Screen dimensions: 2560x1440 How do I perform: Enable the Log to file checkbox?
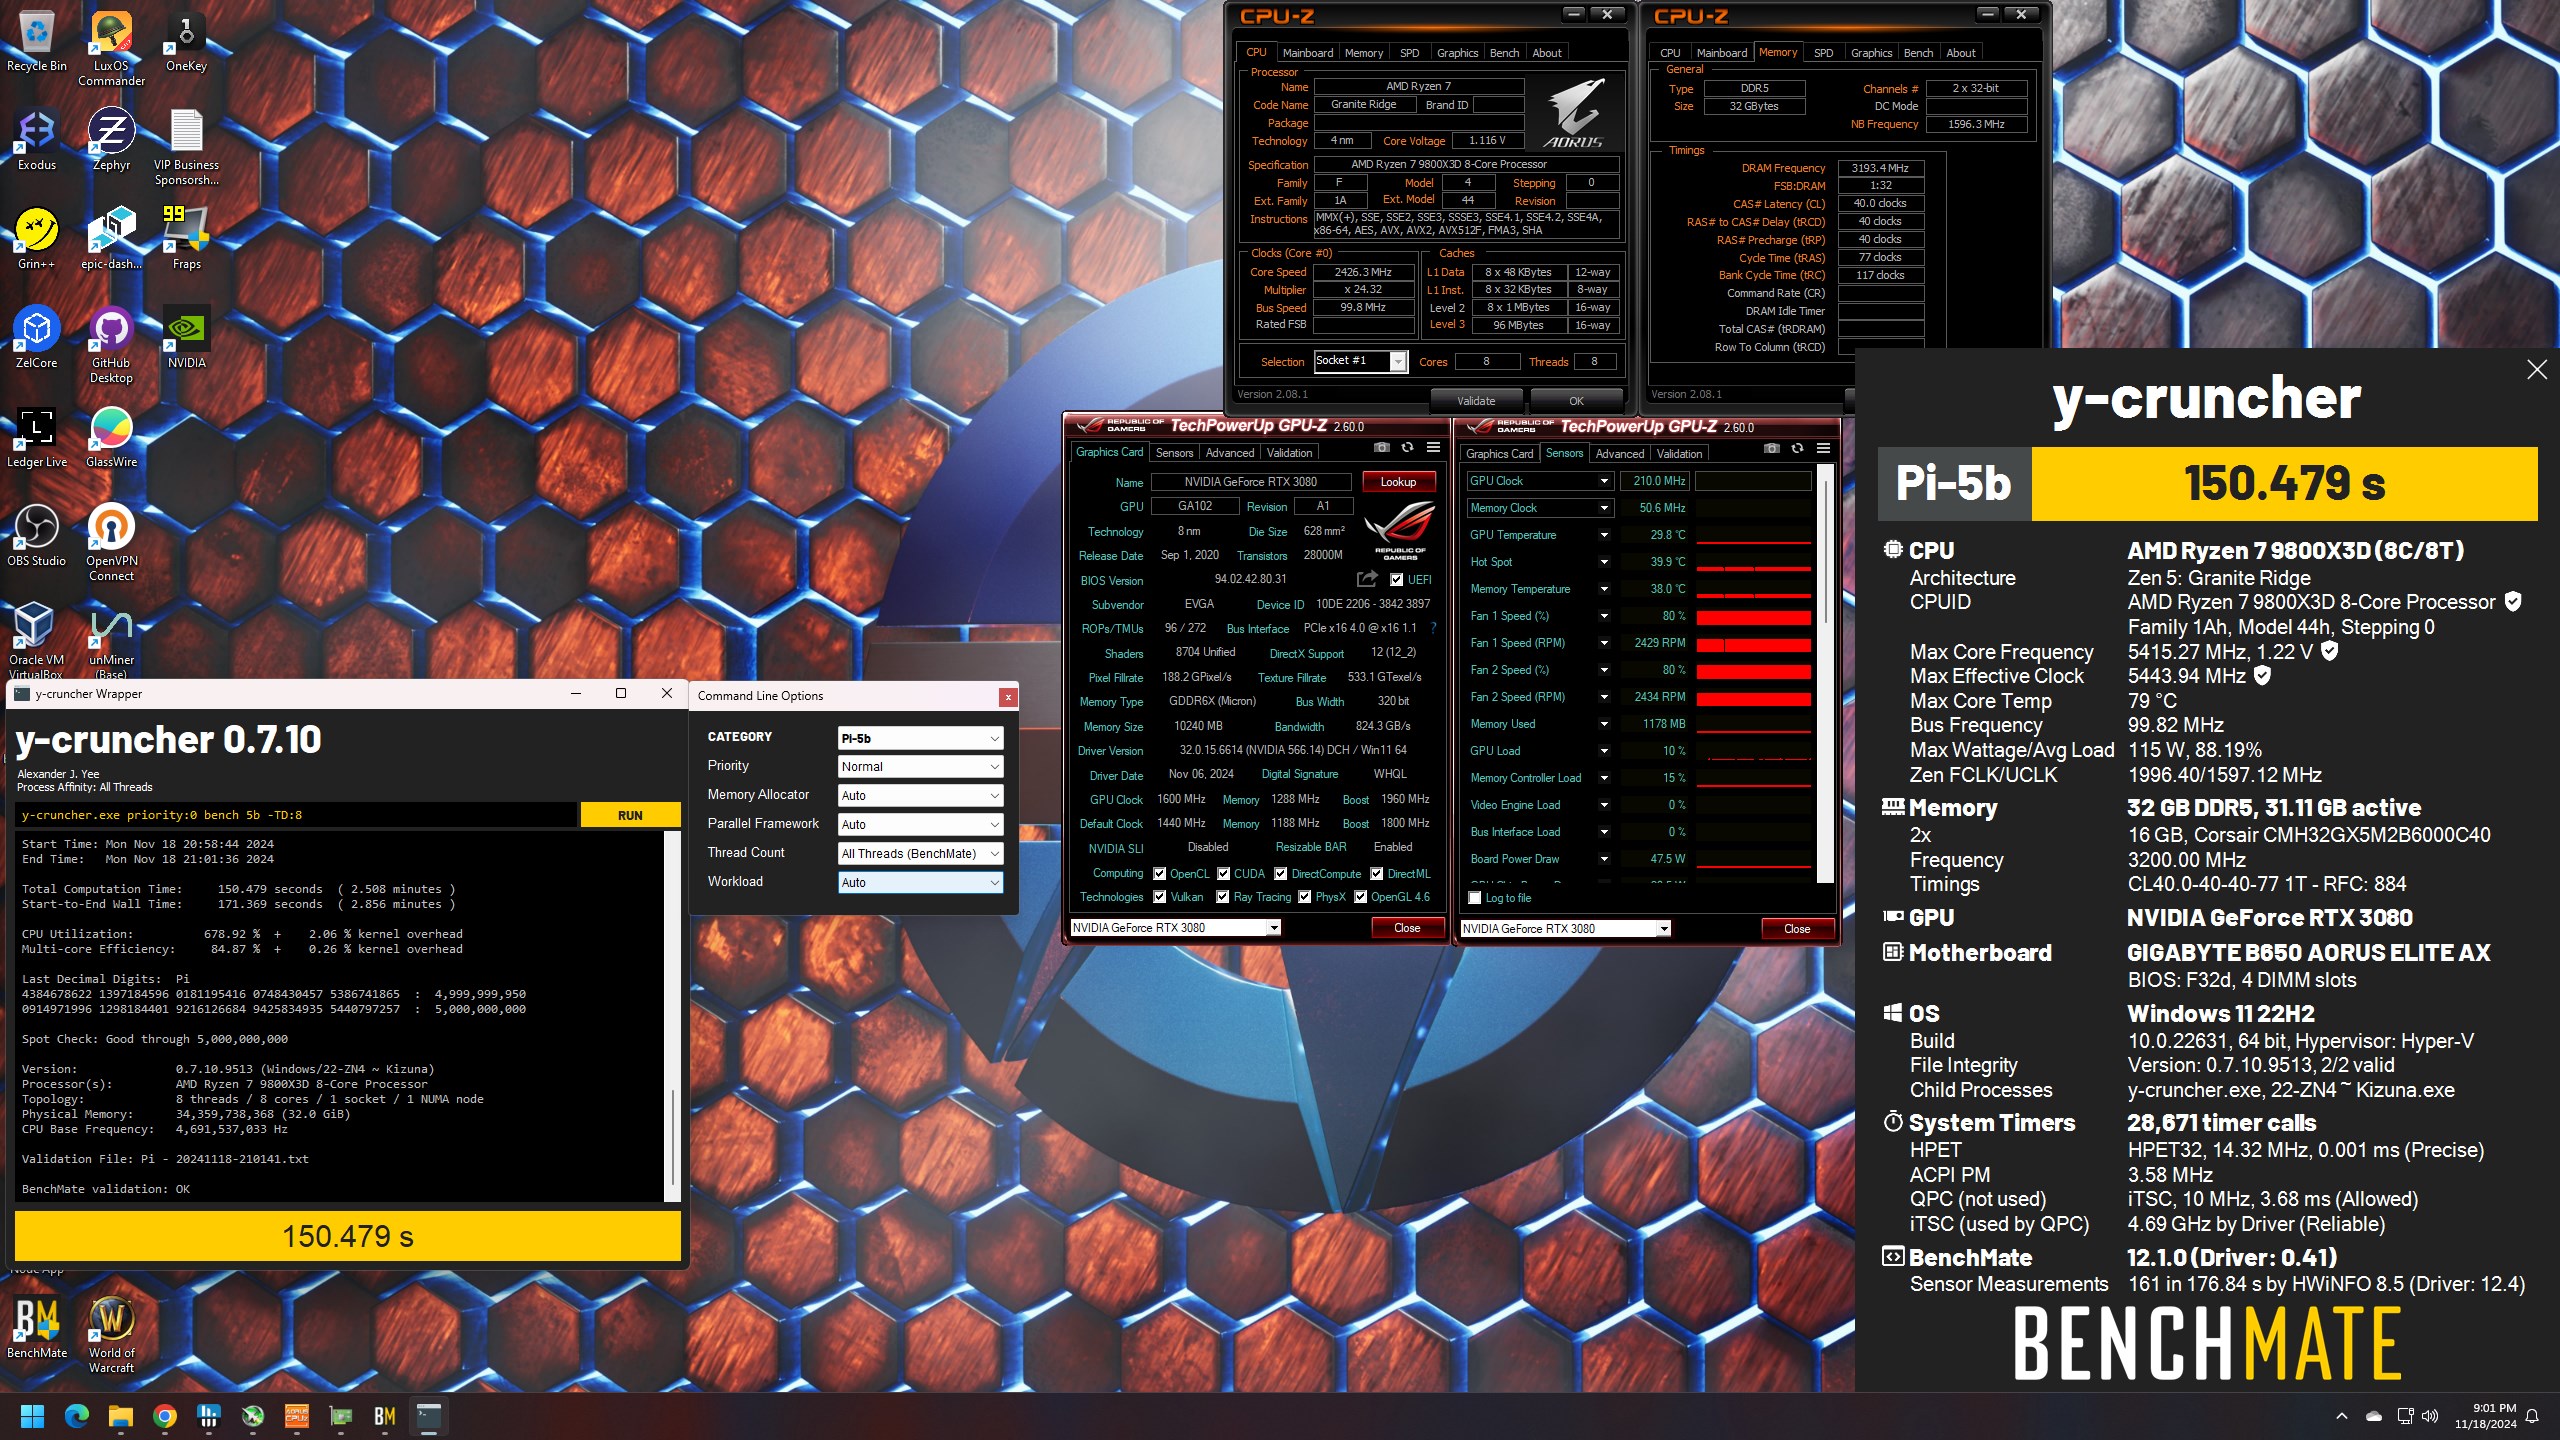(x=1474, y=898)
